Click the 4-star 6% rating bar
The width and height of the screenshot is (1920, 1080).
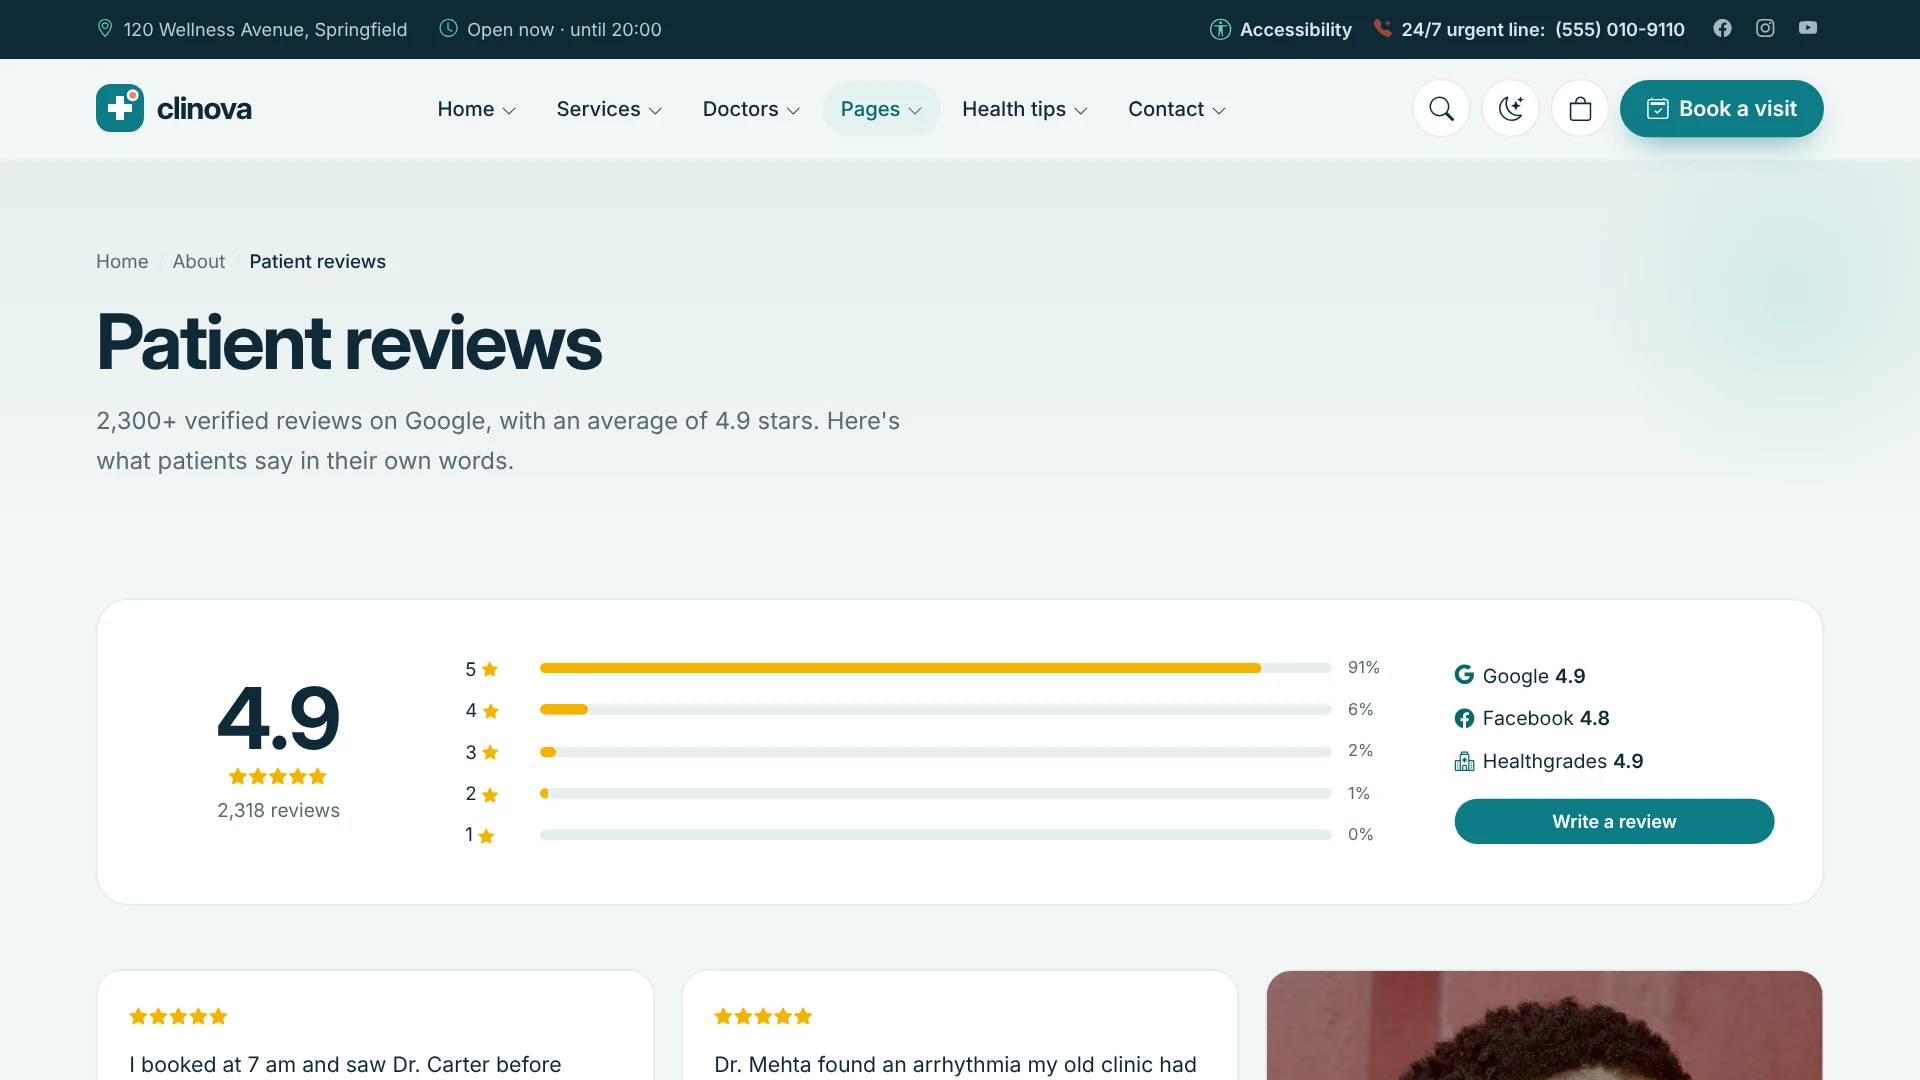(935, 709)
